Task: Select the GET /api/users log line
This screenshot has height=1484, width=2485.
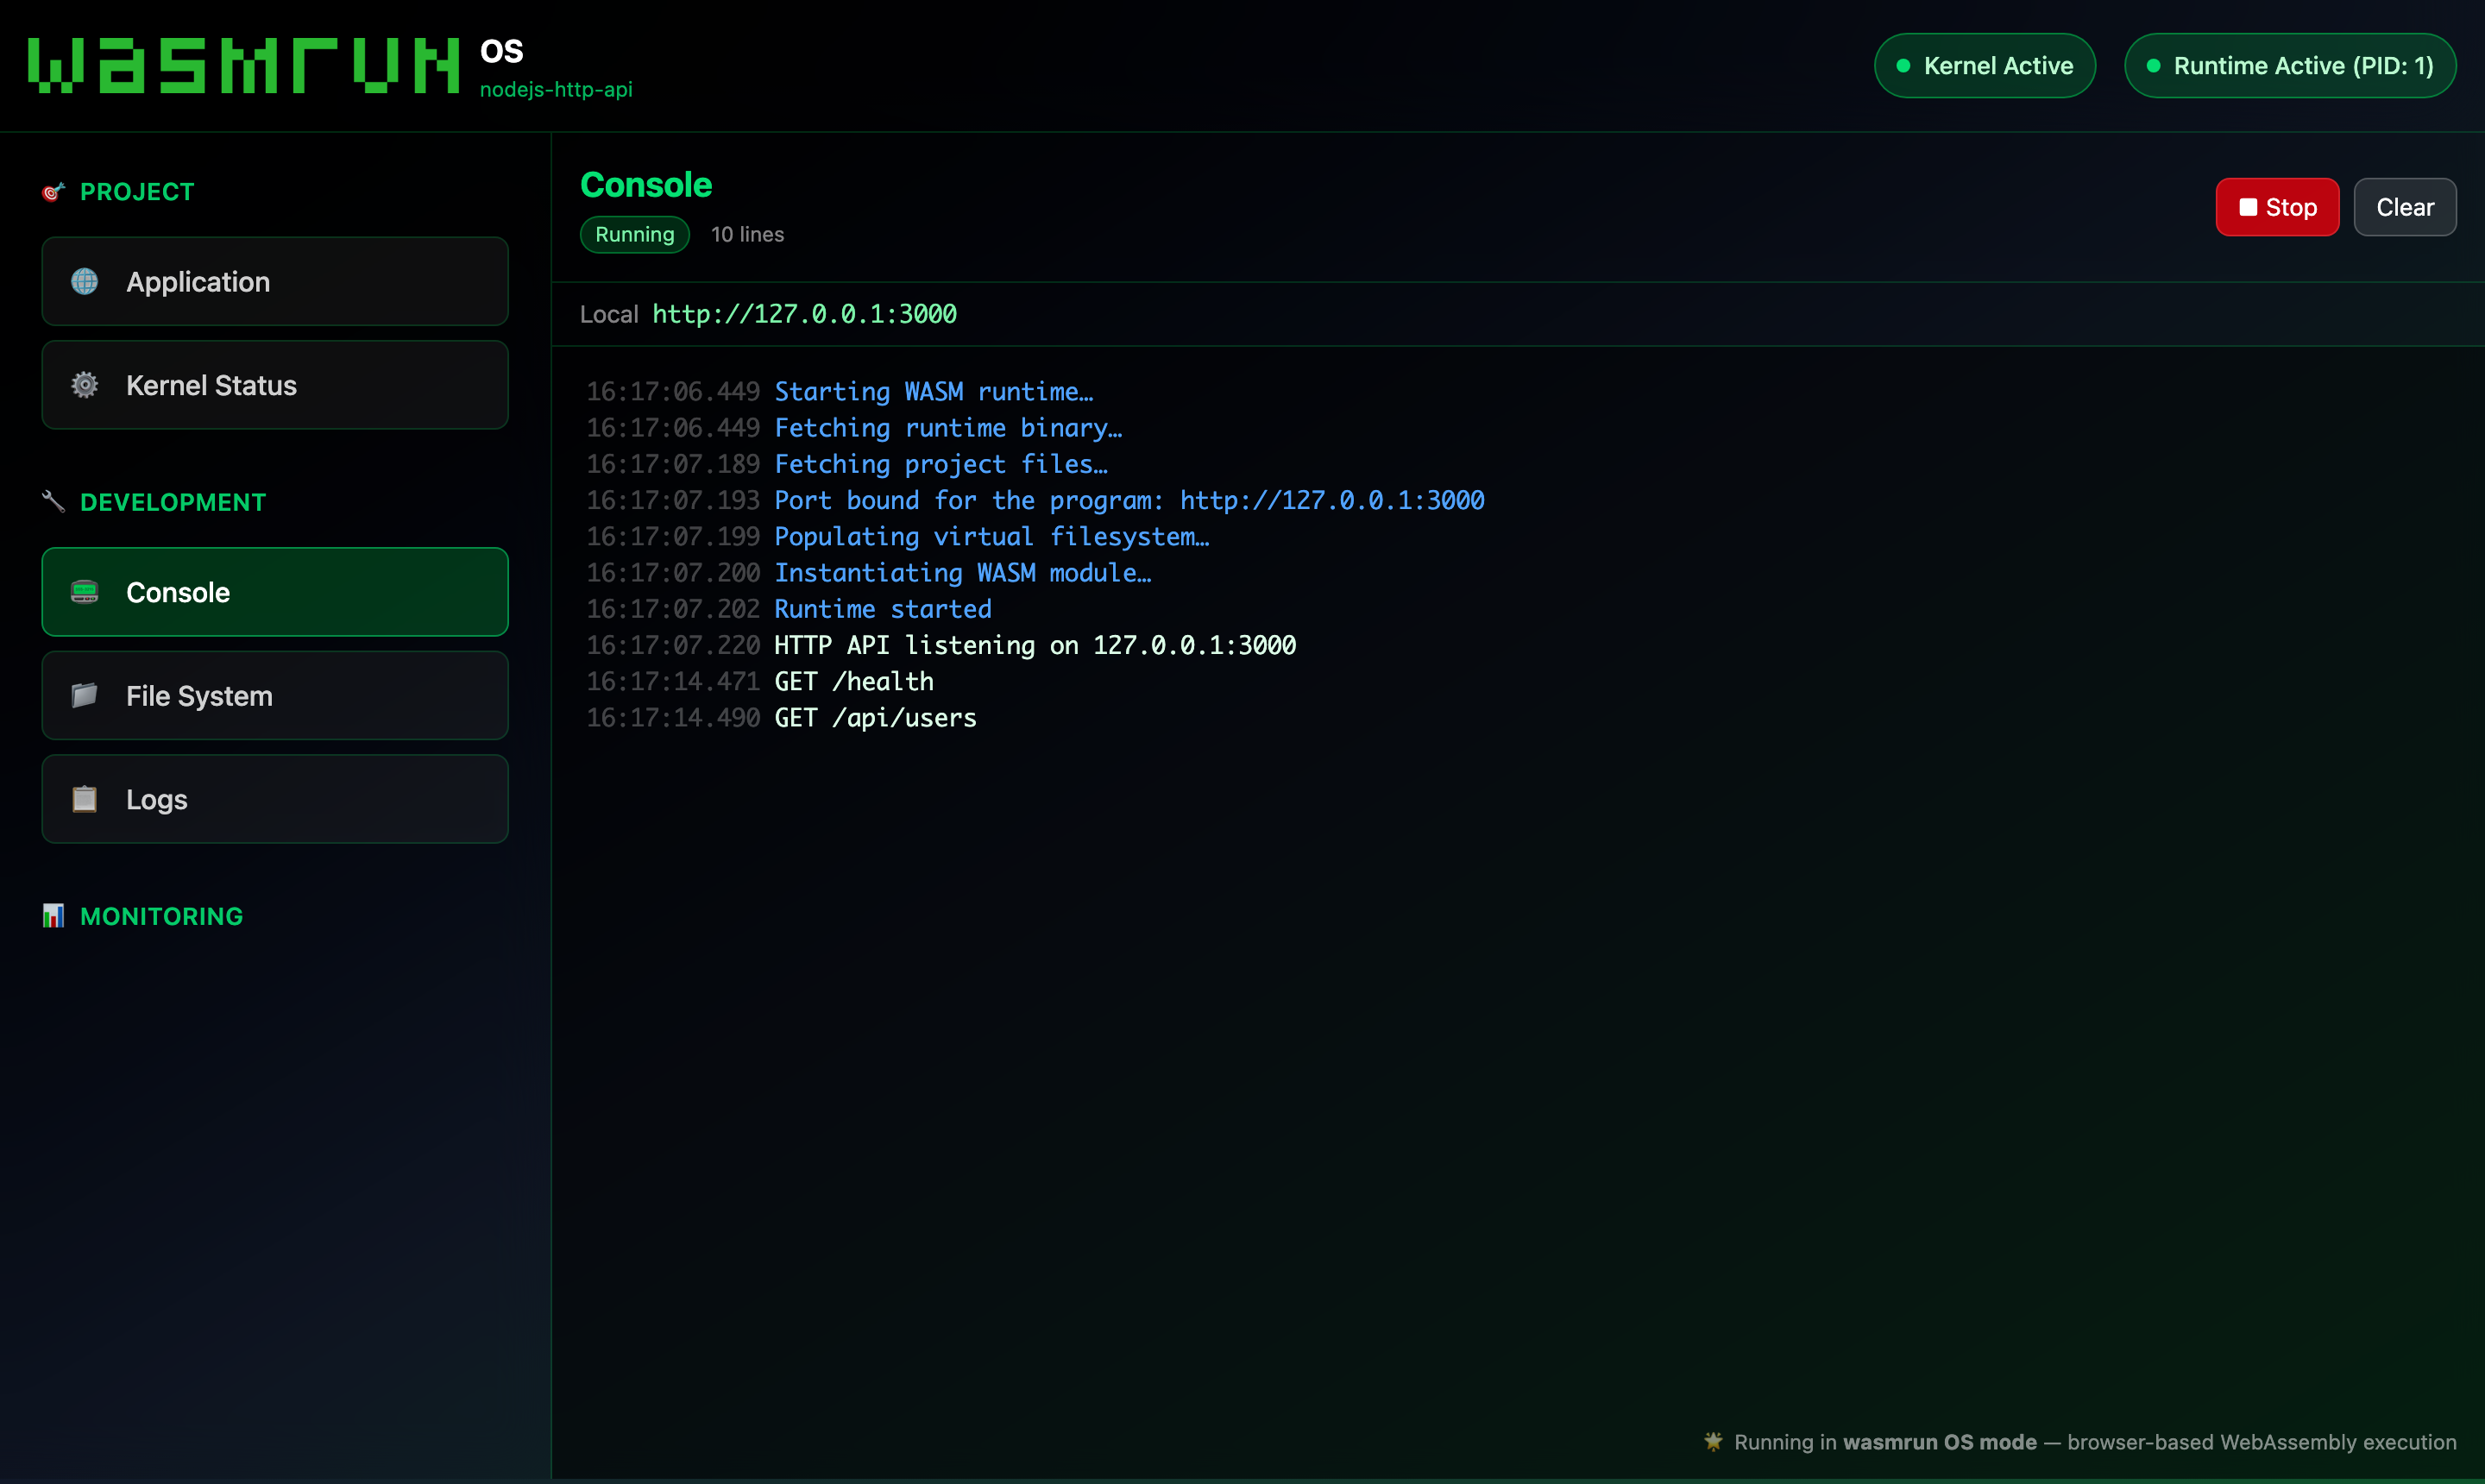Action: [782, 718]
